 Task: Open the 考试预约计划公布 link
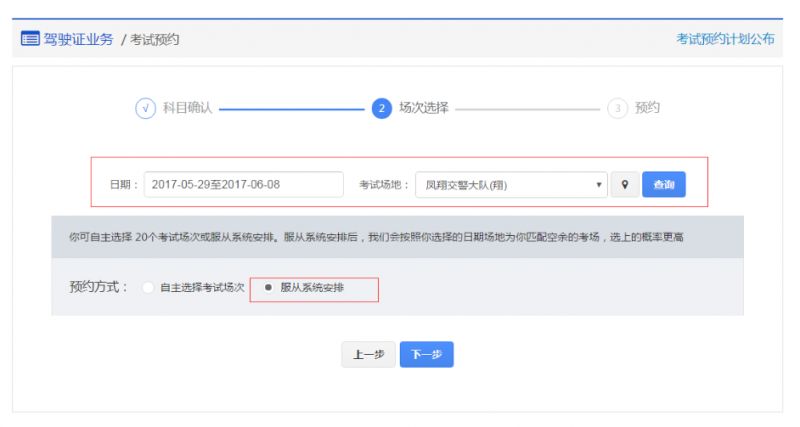[725, 39]
